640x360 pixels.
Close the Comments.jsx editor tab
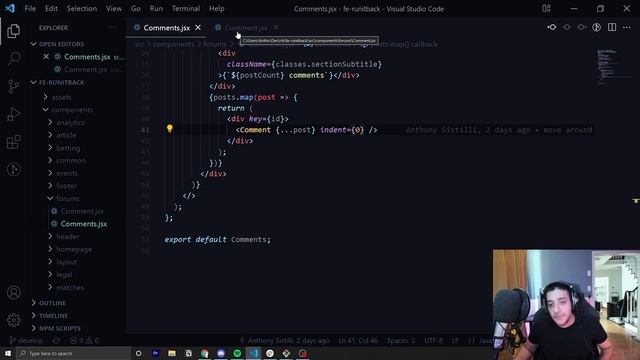[198, 27]
